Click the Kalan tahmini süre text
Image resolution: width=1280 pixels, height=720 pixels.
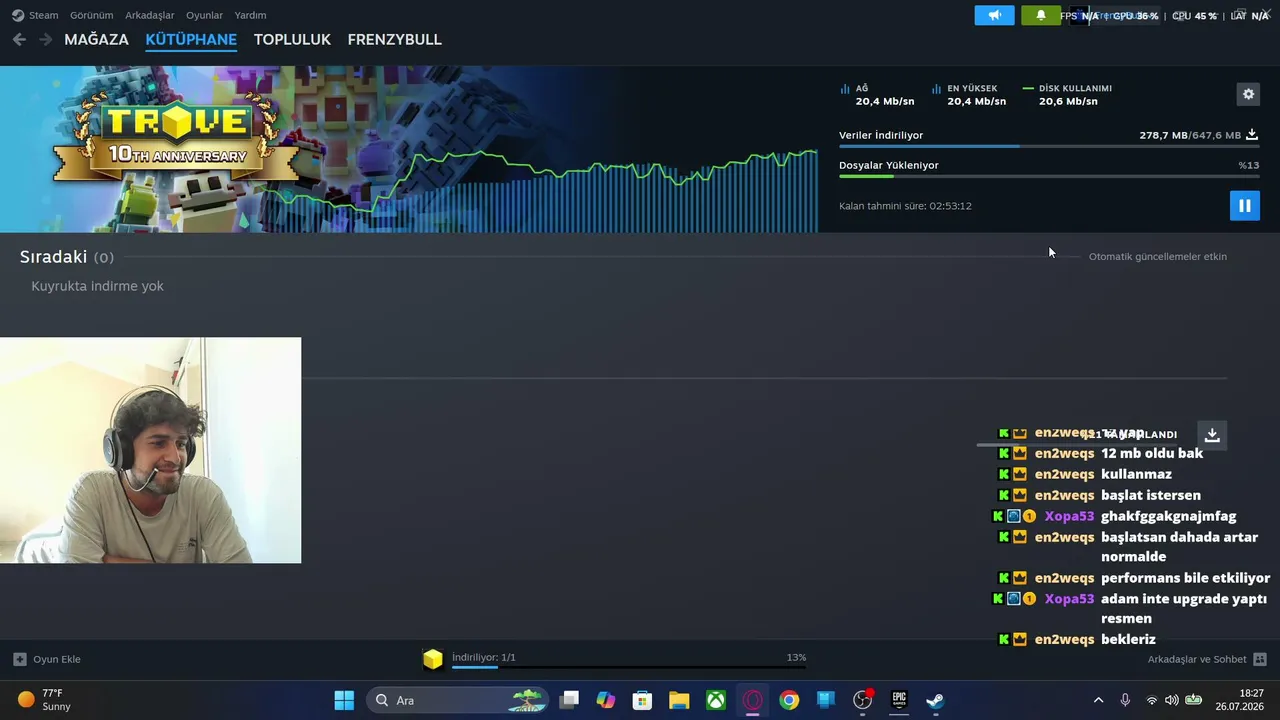point(905,206)
